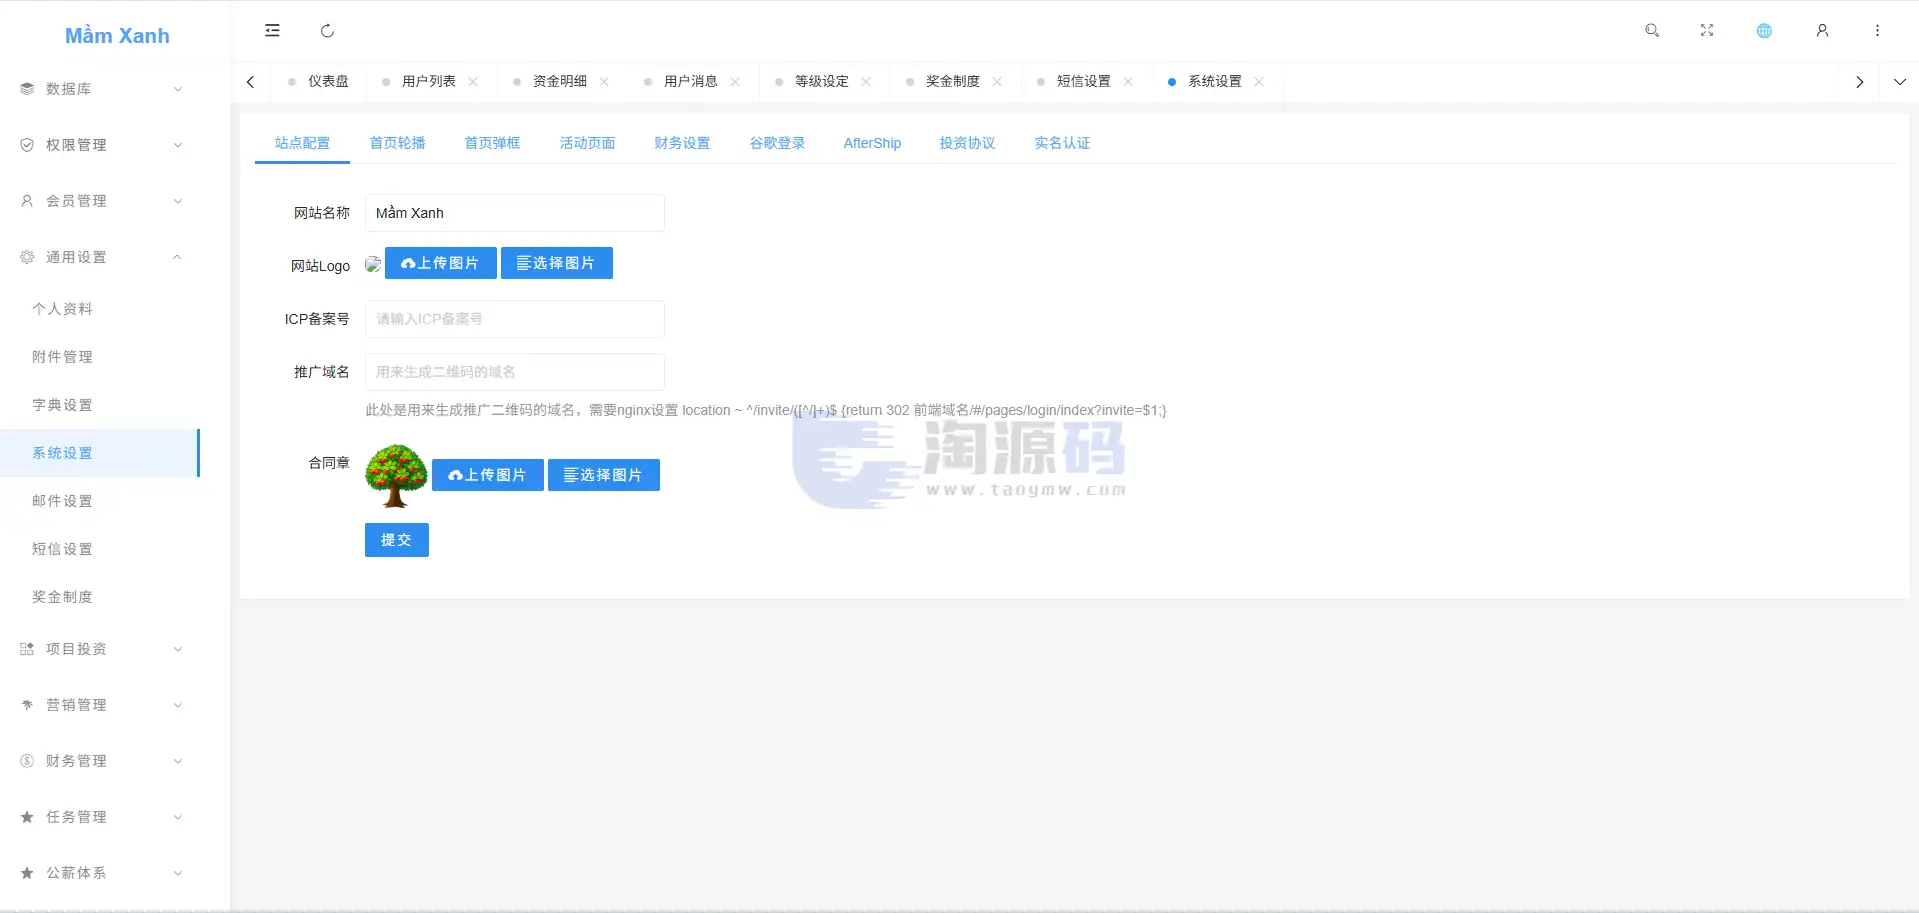
Task: Close the 资金明细 tab
Action: tap(604, 82)
